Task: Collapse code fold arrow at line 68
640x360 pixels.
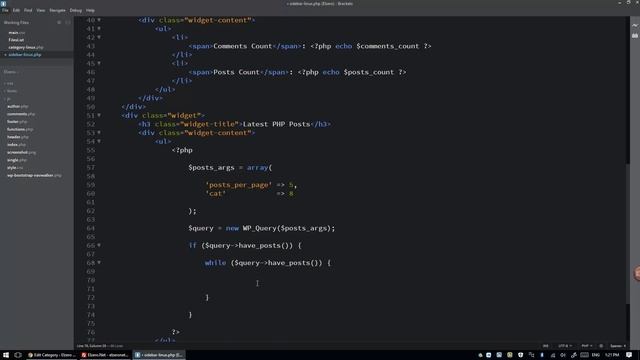Action: click(x=99, y=262)
